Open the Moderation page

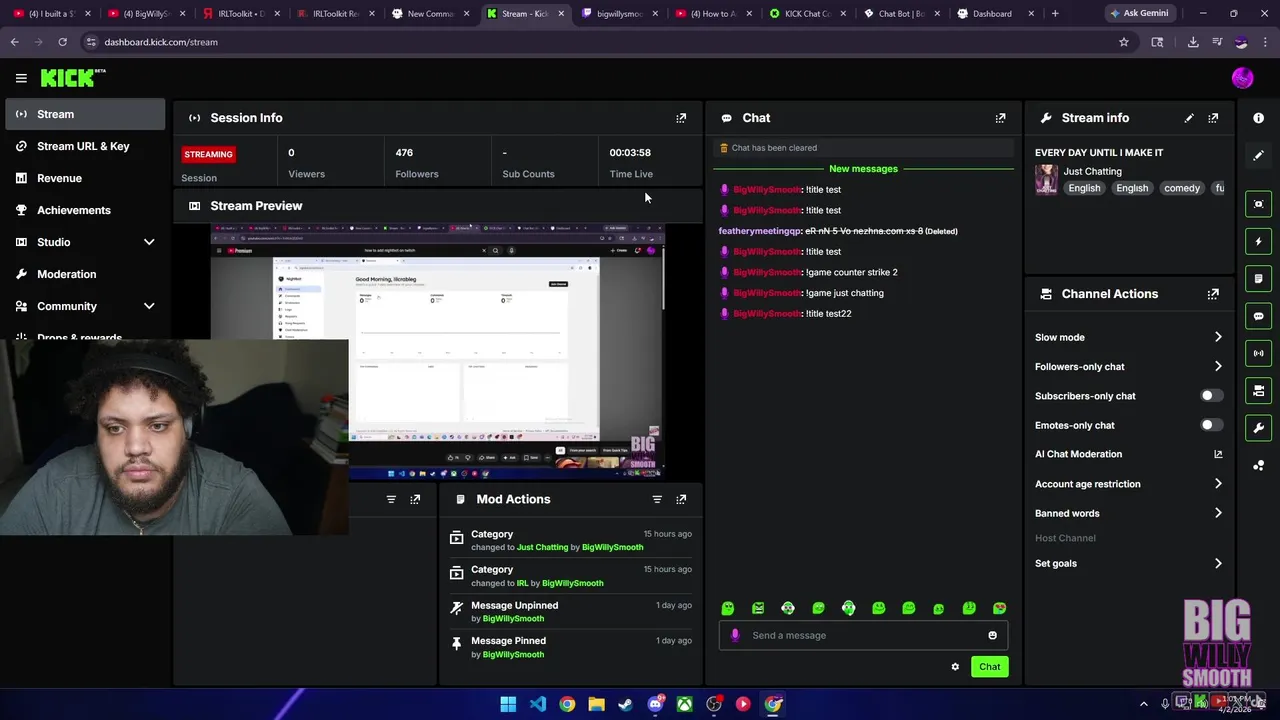pyautogui.click(x=85, y=274)
